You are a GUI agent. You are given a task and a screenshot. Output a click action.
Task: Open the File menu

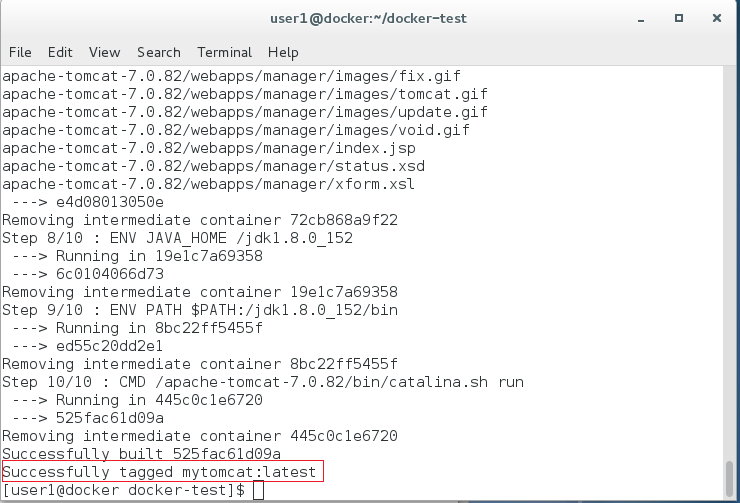click(x=20, y=52)
